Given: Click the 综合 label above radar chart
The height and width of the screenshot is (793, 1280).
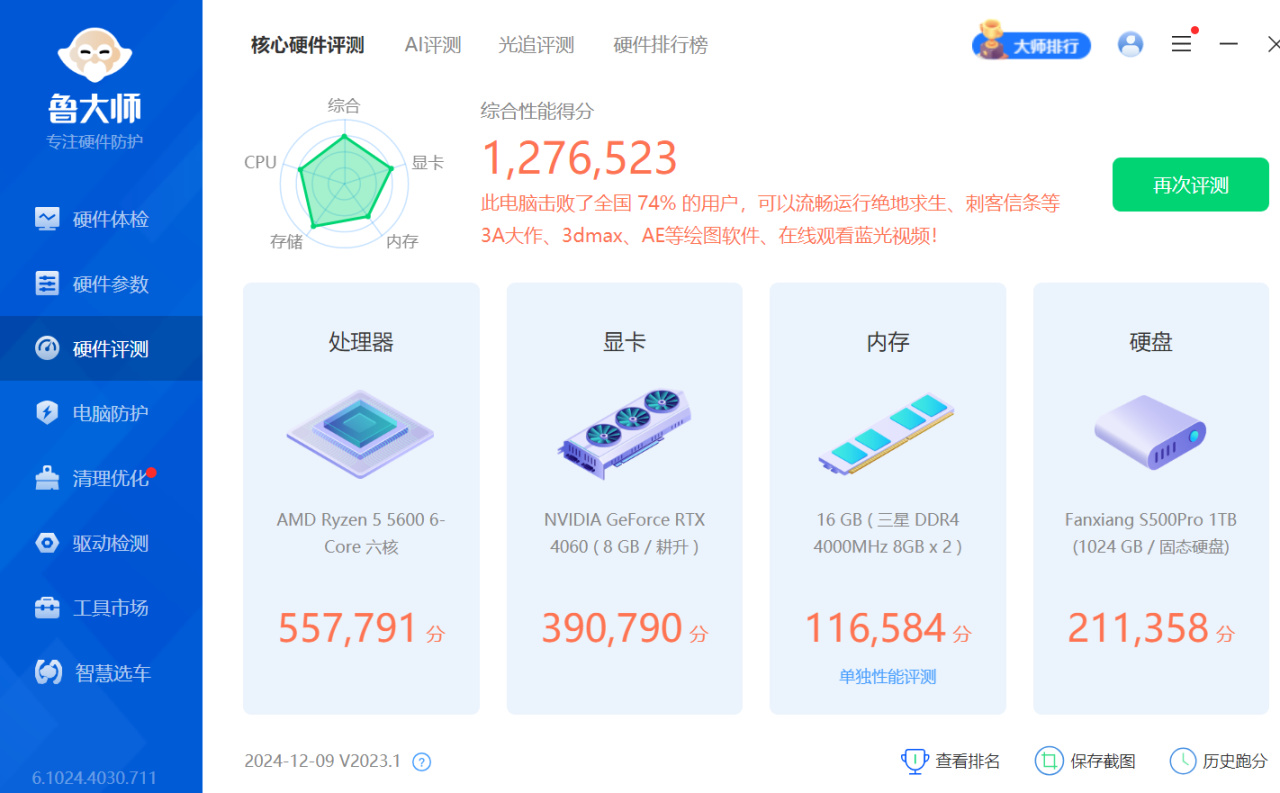Looking at the screenshot, I should (x=344, y=105).
